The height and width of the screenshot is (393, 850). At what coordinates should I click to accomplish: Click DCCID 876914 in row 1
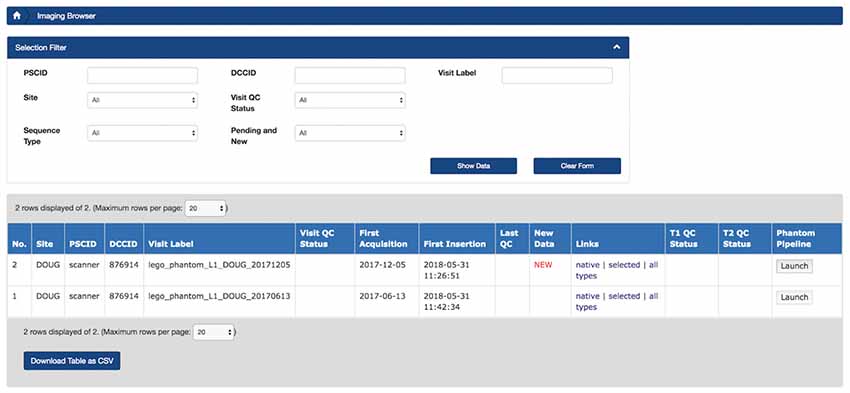tap(124, 297)
